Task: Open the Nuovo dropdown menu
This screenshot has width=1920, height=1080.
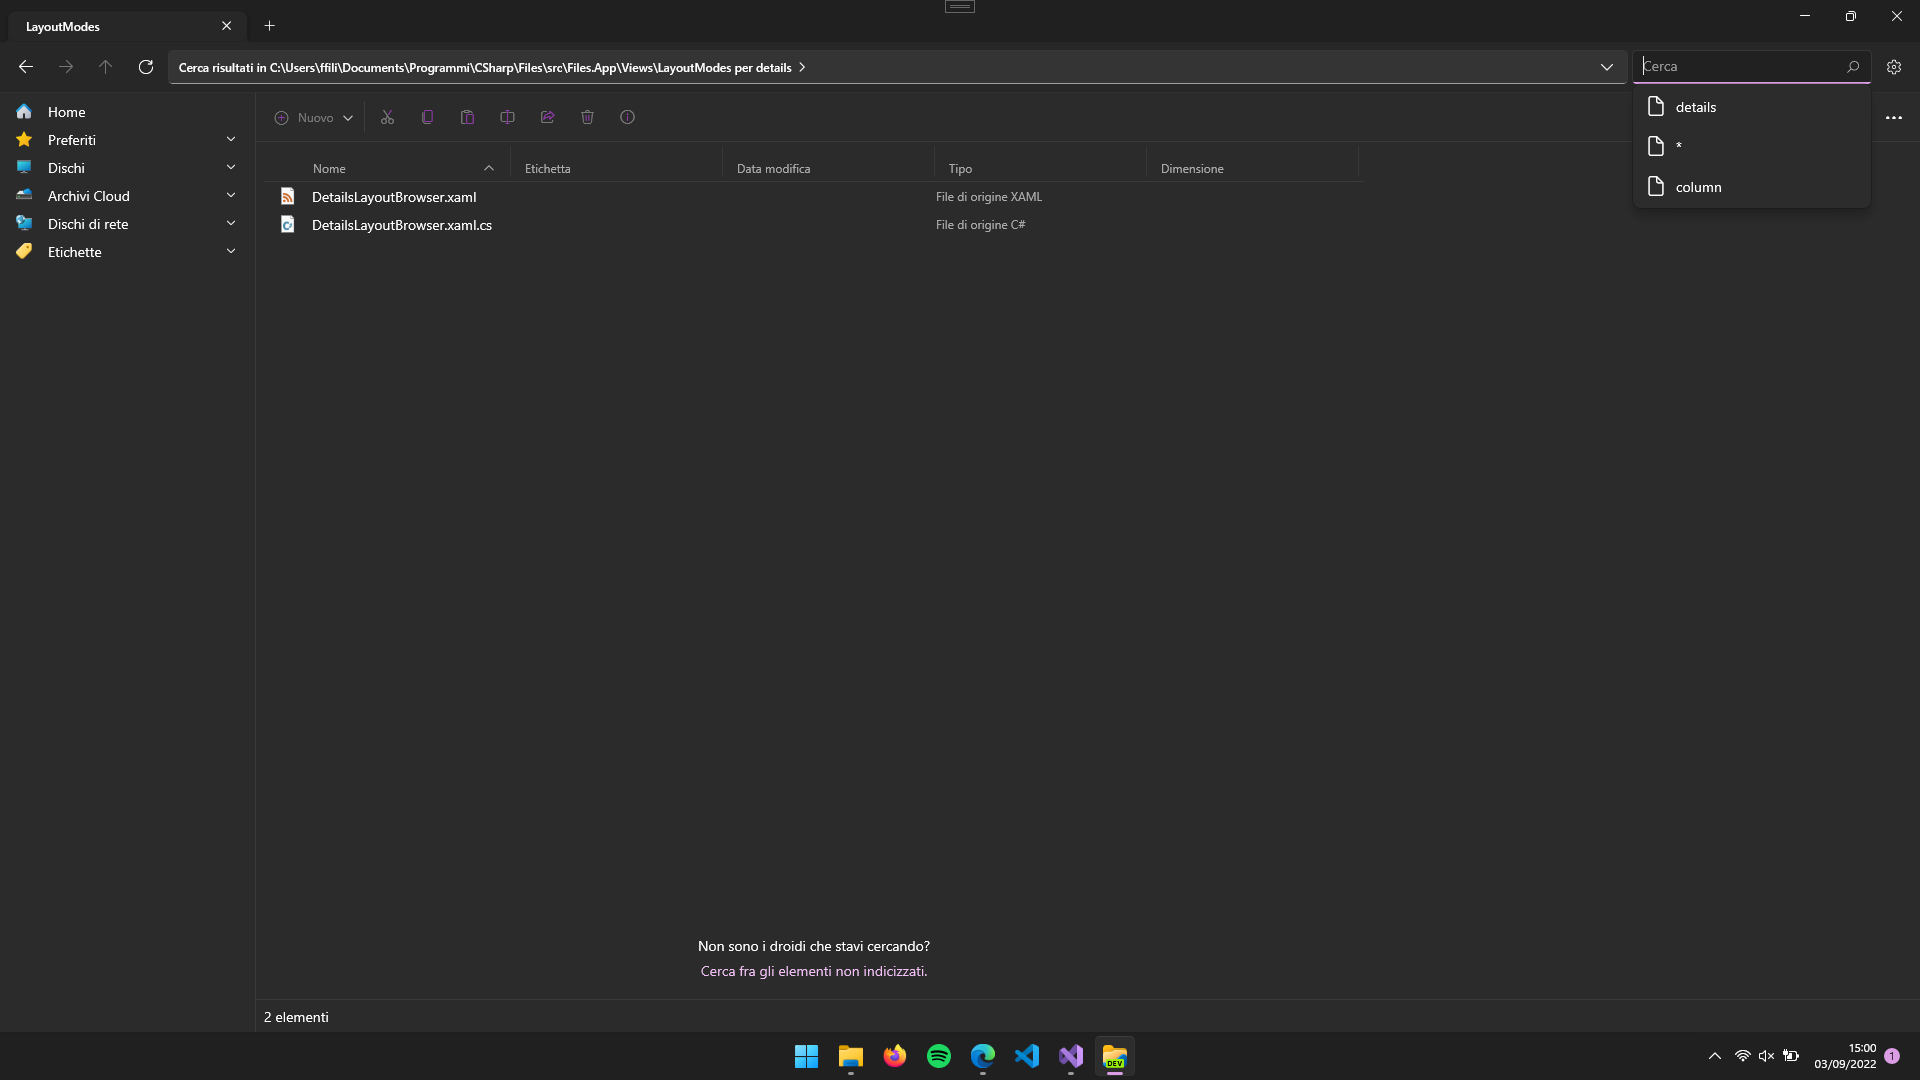Action: (x=314, y=117)
